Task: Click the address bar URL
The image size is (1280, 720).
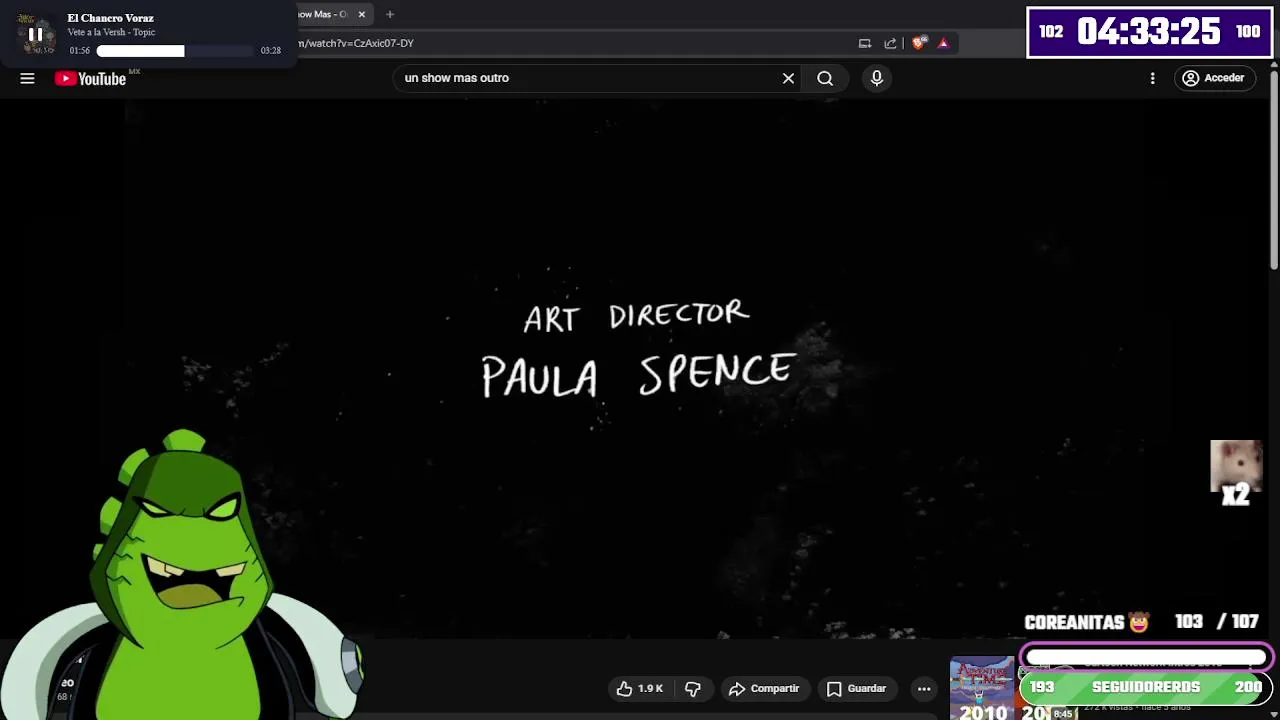Action: [357, 43]
